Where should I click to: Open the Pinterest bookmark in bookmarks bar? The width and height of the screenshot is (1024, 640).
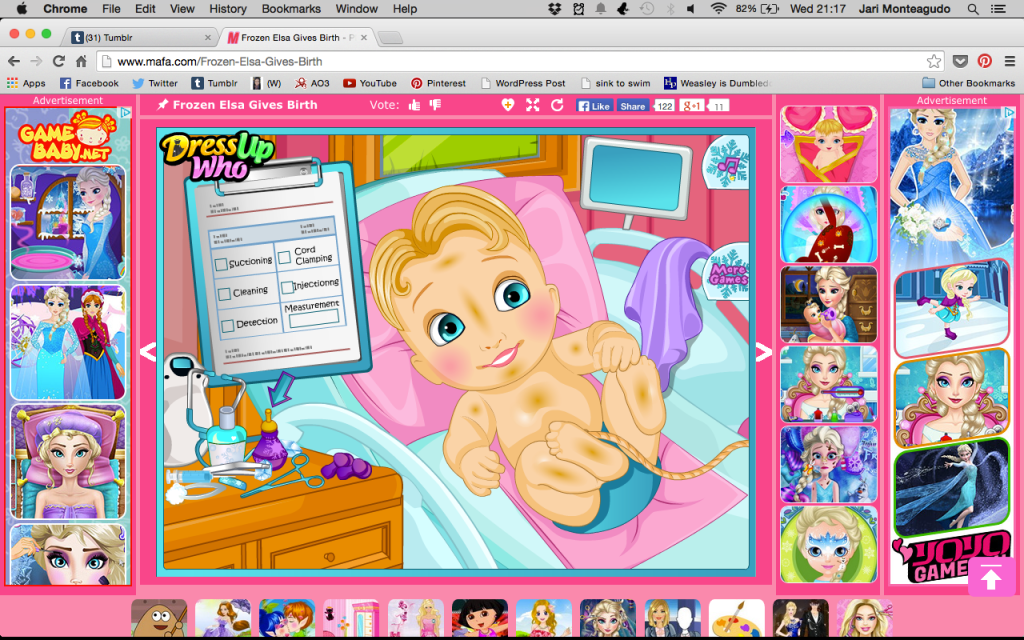coord(438,83)
